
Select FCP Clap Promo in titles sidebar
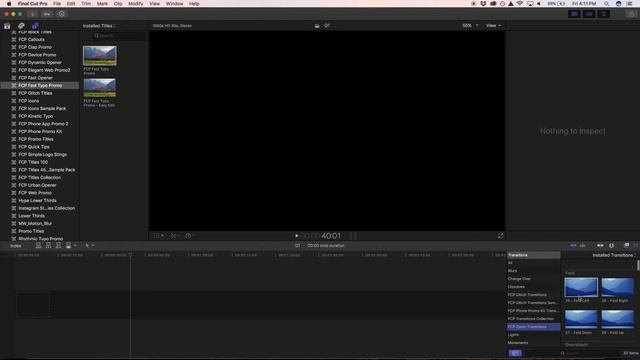pyautogui.click(x=35, y=47)
